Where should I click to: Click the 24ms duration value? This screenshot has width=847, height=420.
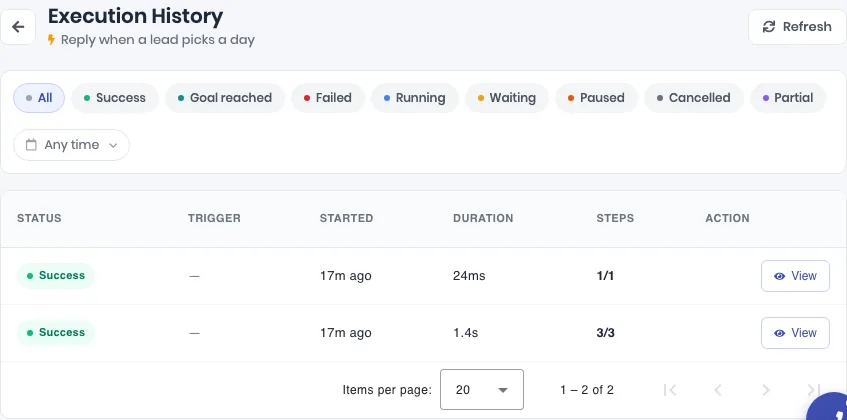(x=469, y=276)
